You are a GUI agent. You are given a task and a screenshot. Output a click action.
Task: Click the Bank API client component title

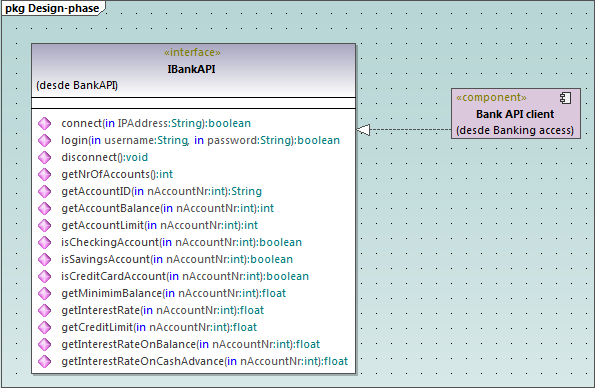(515, 114)
